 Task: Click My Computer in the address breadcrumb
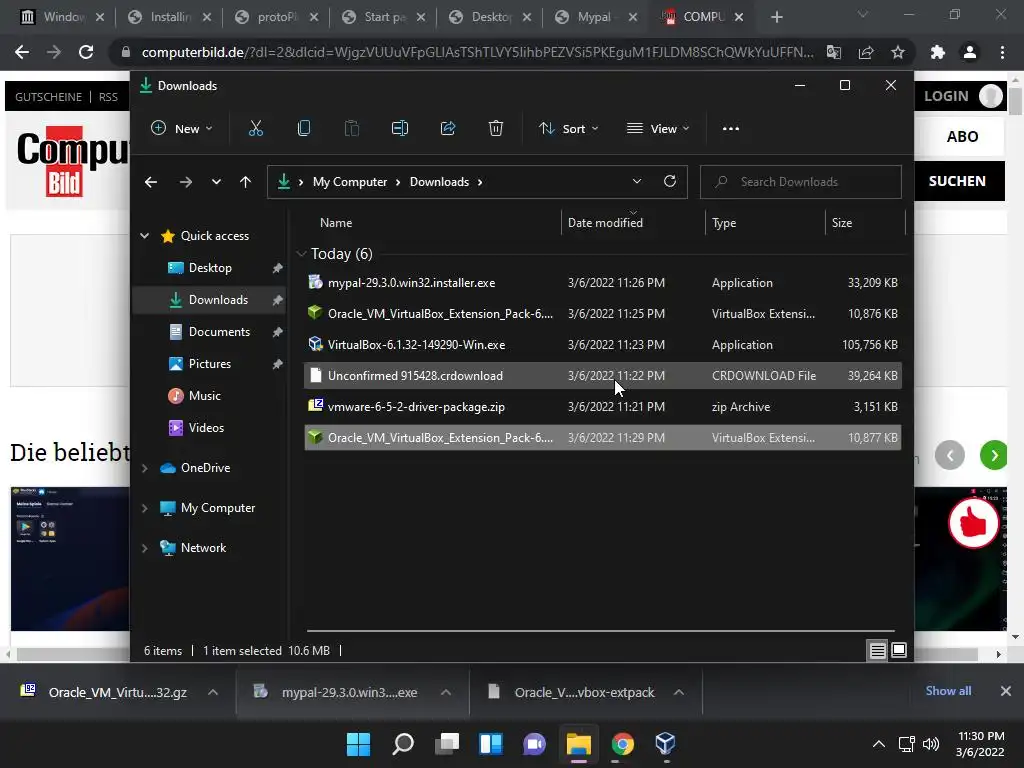(349, 182)
